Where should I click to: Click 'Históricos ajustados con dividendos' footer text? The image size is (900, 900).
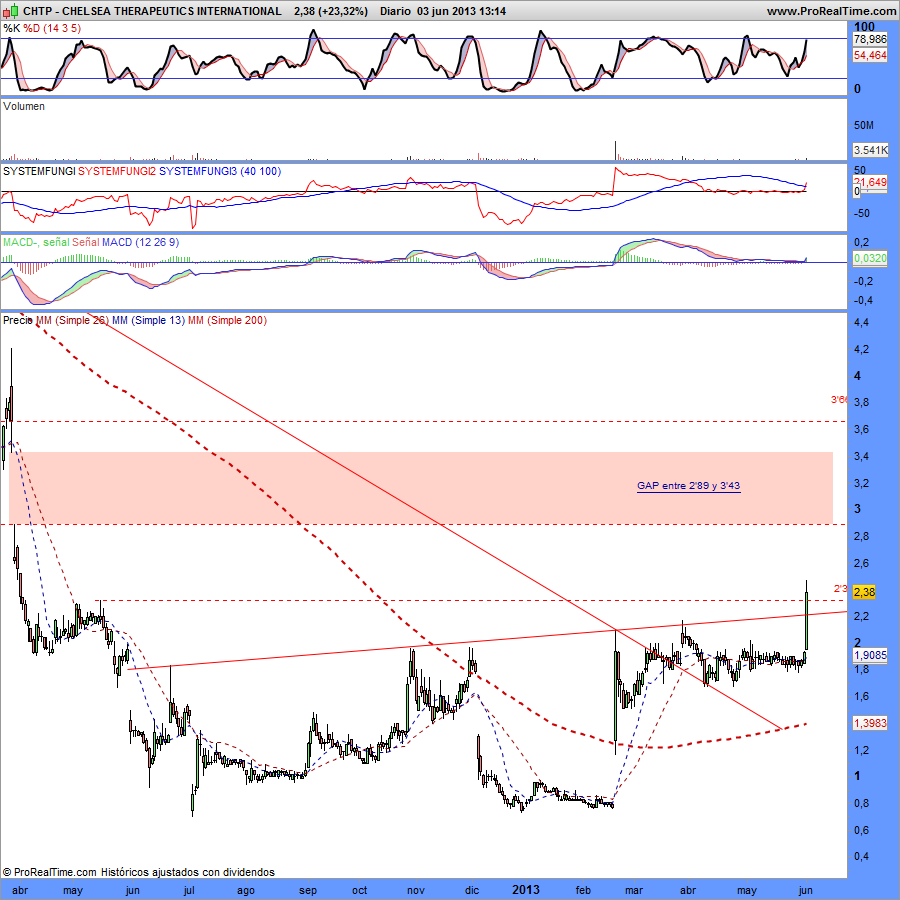click(188, 872)
